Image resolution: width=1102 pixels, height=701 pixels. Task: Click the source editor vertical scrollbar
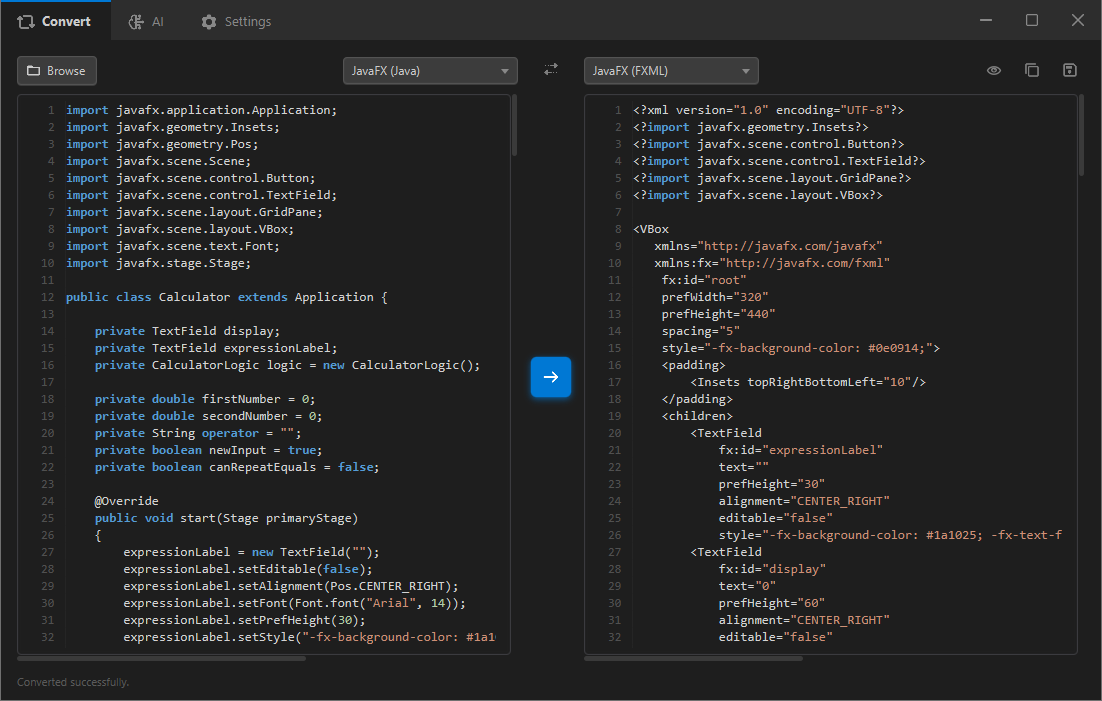tap(514, 126)
